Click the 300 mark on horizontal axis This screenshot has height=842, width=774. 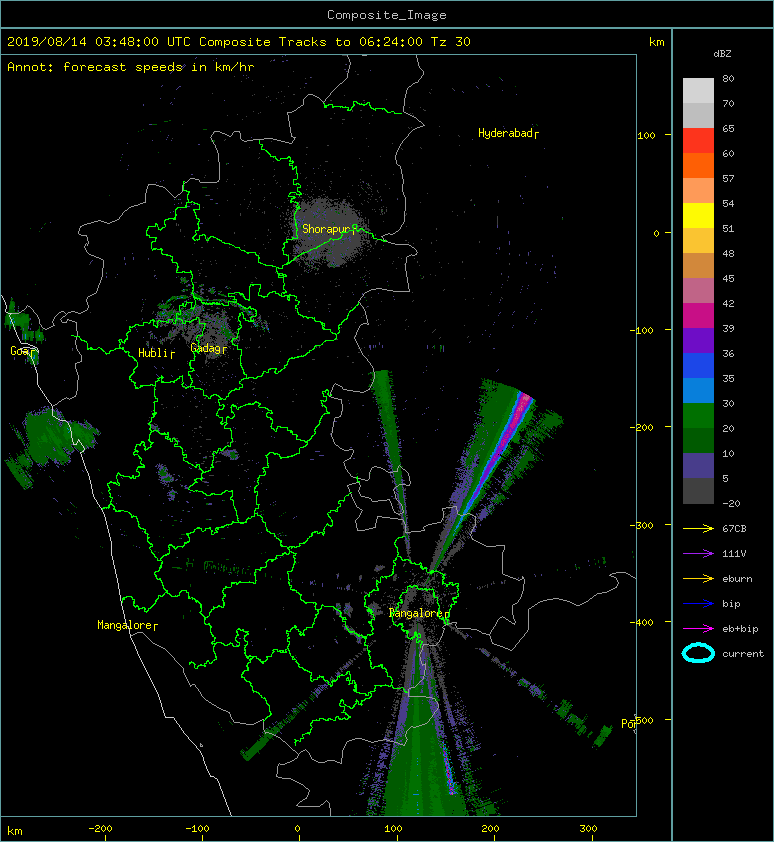tap(589, 829)
